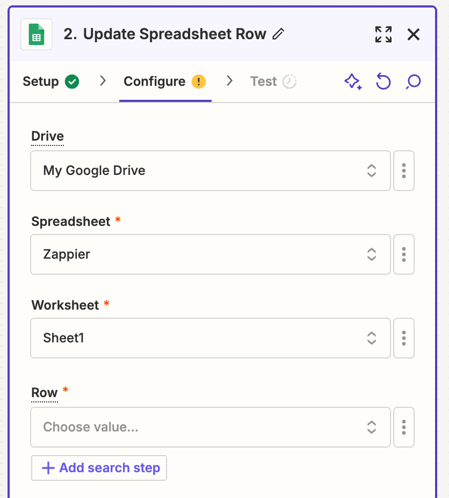Viewport: 449px width, 498px height.
Task: Close the Update Spreadsheet Row panel
Action: point(413,34)
